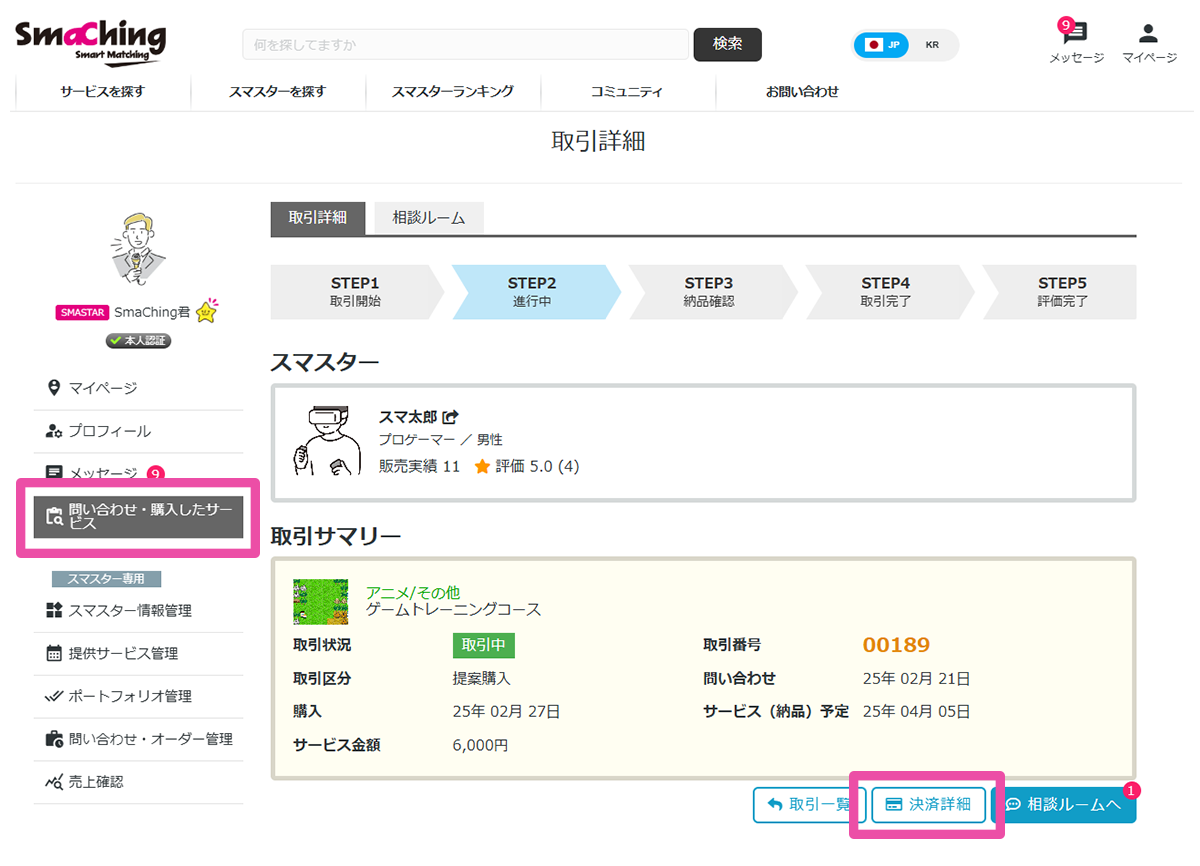1200x866 pixels.
Task: Click the 決済詳細 button
Action: coord(928,804)
